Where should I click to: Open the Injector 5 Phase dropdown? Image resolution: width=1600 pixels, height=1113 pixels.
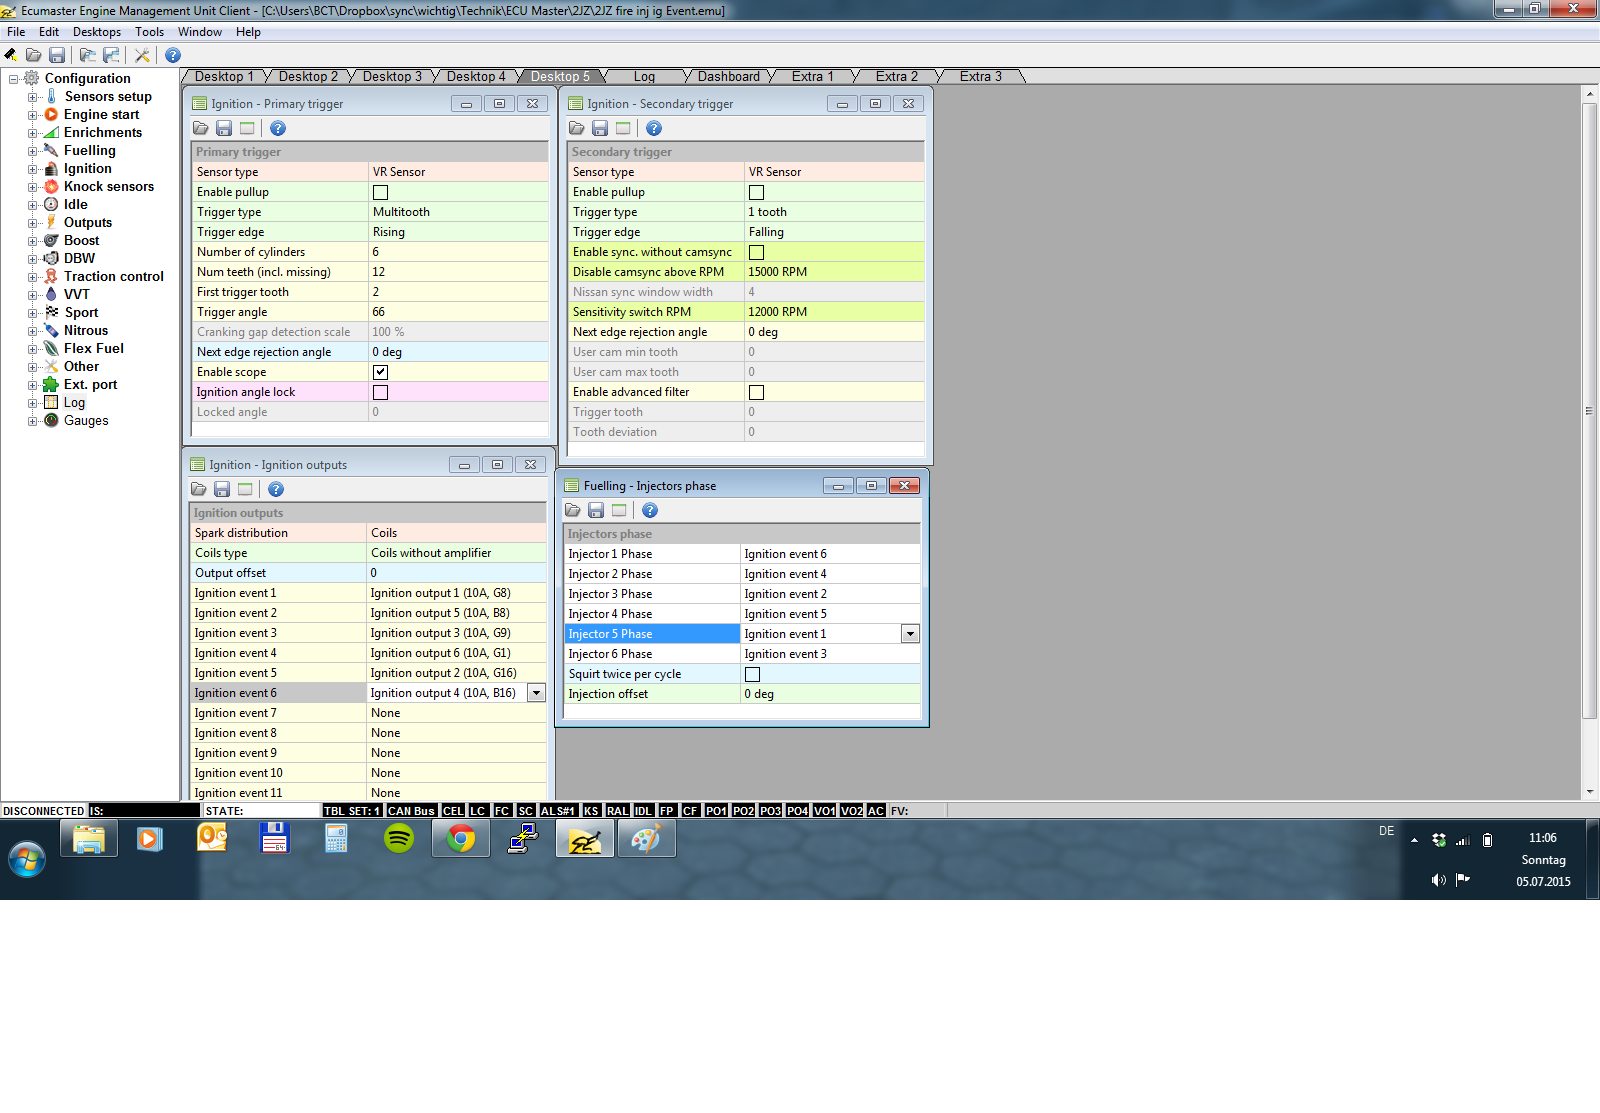pos(910,634)
